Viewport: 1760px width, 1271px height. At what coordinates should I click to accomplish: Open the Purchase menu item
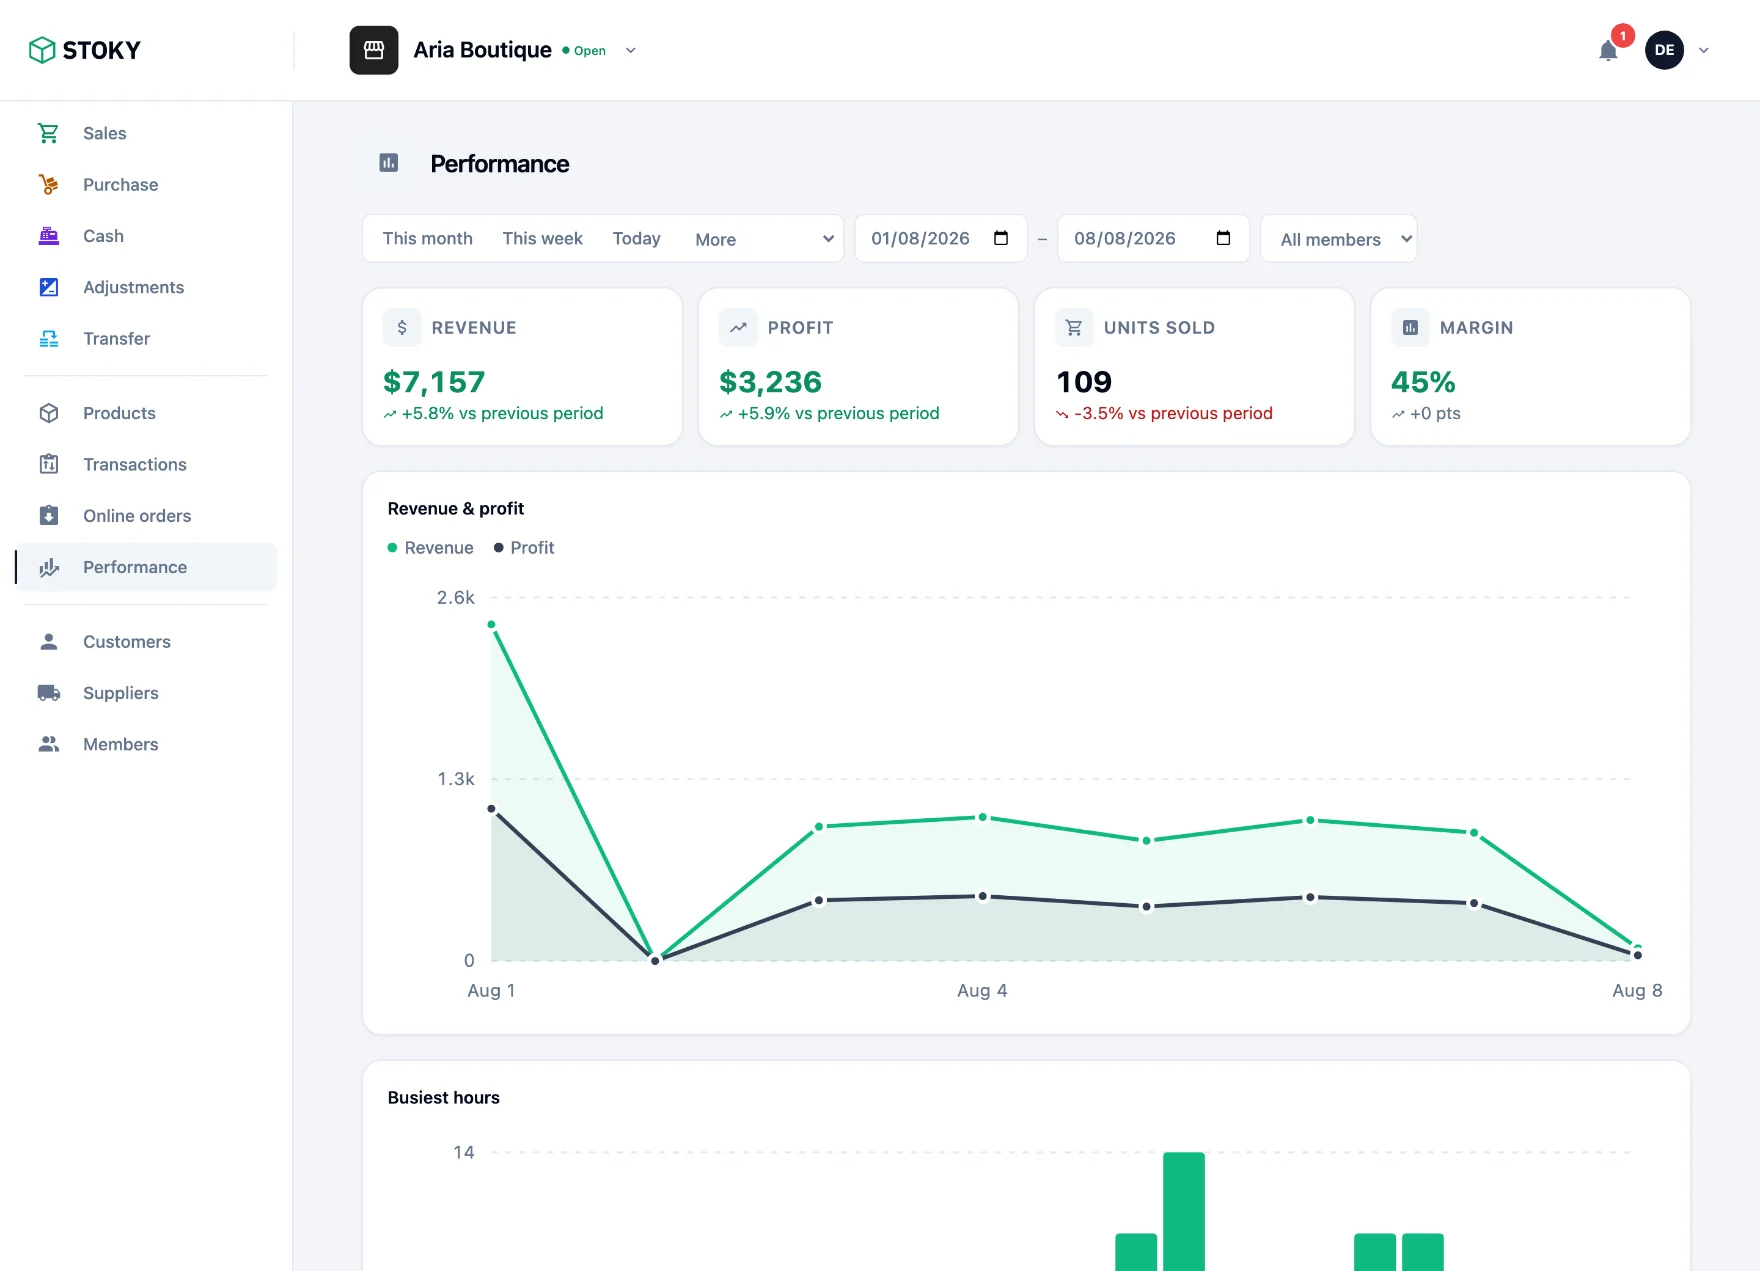146,184
